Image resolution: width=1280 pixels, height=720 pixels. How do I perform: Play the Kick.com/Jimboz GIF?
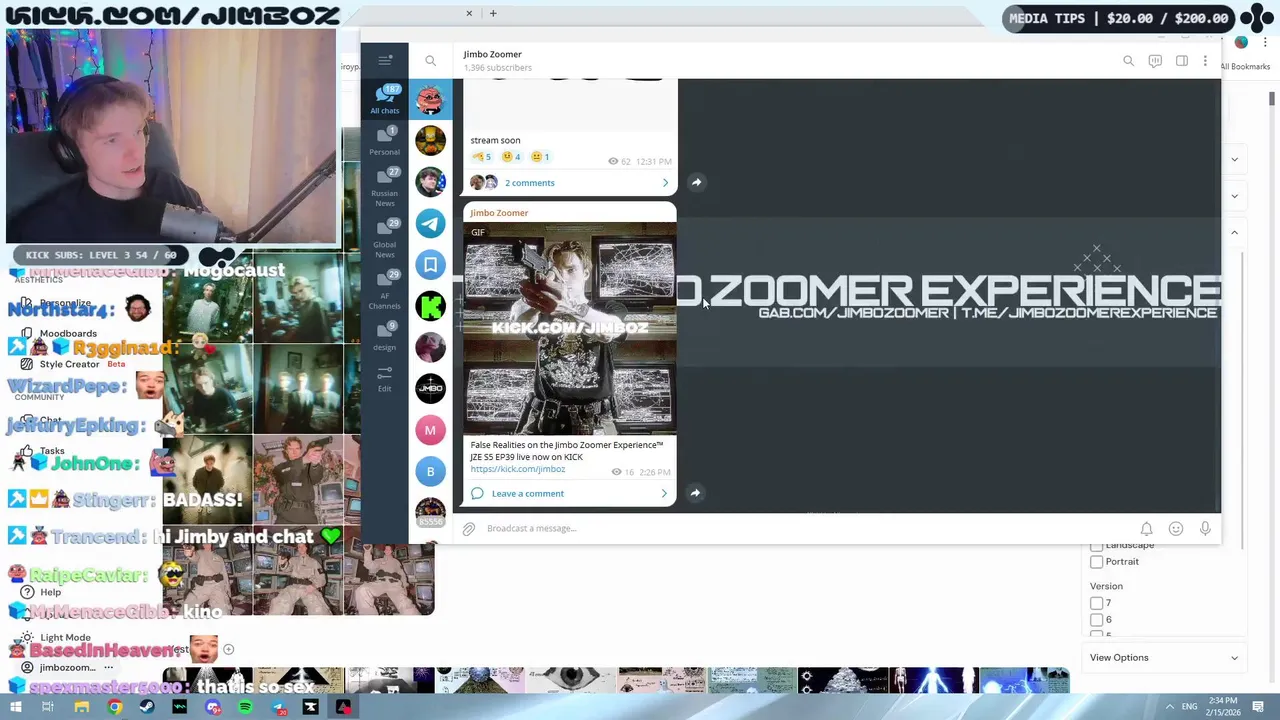570,328
